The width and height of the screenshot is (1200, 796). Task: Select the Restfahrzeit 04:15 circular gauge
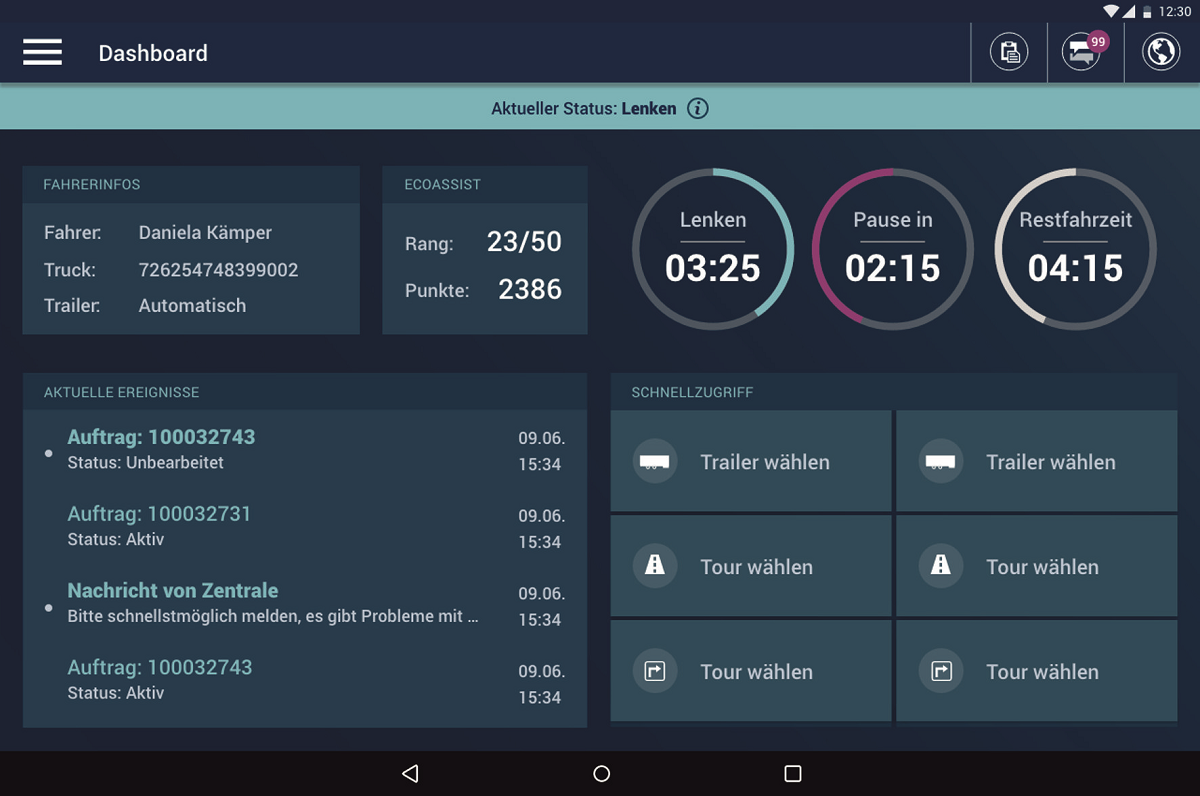click(1075, 248)
